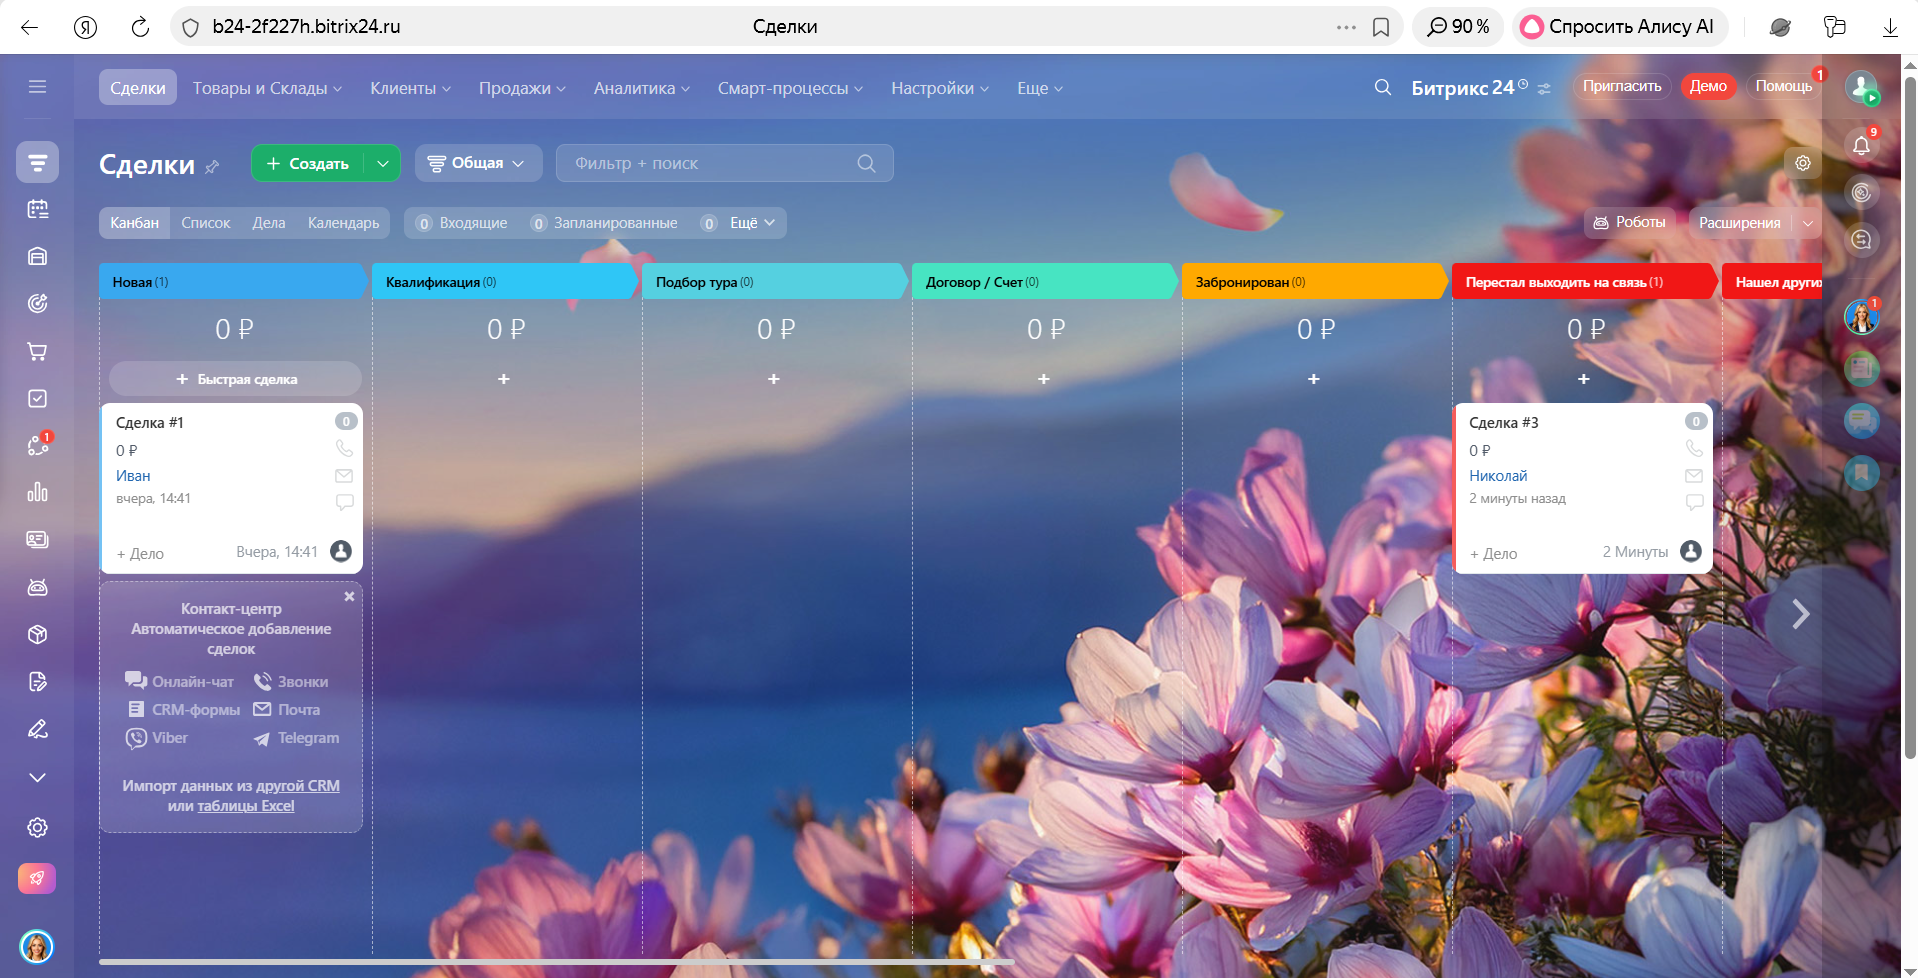Screen dimensions: 1918x978
Task: Click the Пригласить button
Action: [1622, 86]
